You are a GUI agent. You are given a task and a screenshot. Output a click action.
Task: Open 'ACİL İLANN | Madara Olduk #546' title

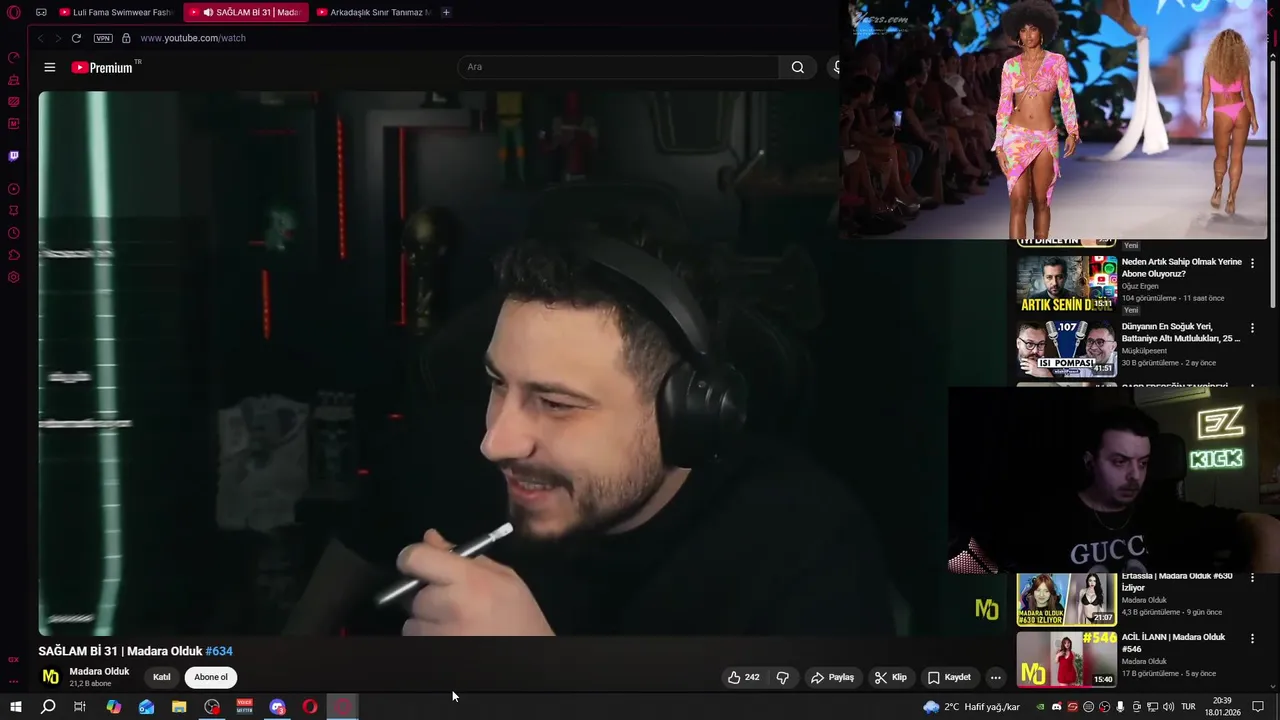[x=1173, y=642]
